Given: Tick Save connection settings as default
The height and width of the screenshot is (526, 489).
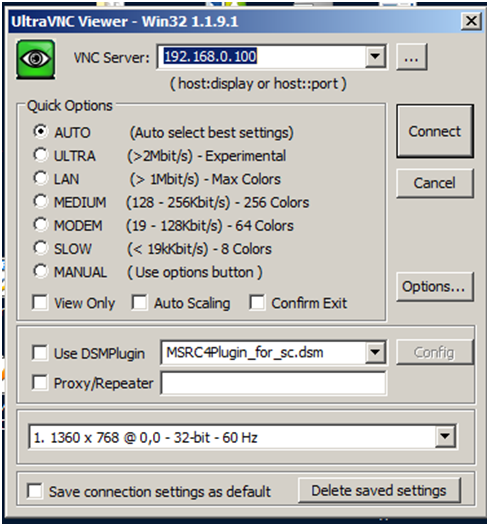Looking at the screenshot, I should pos(35,491).
